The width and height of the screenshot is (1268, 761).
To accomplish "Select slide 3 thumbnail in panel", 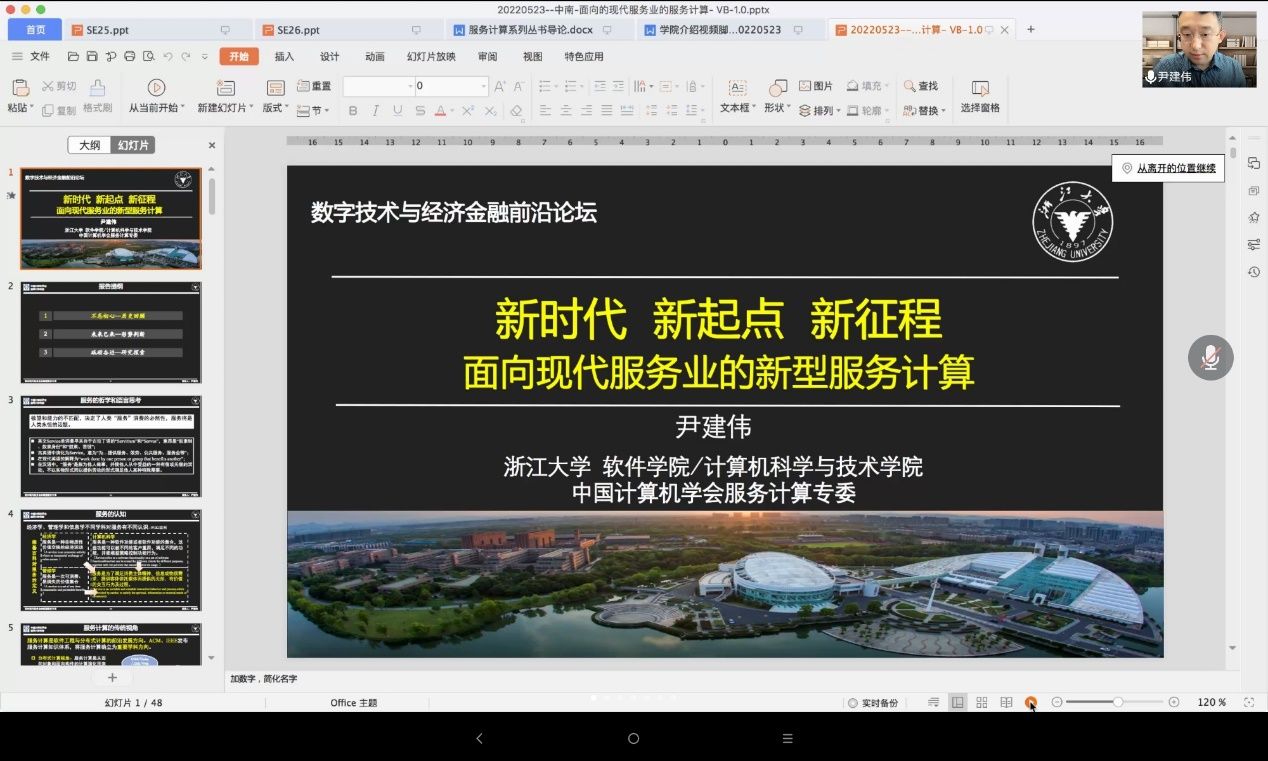I will click(111, 446).
